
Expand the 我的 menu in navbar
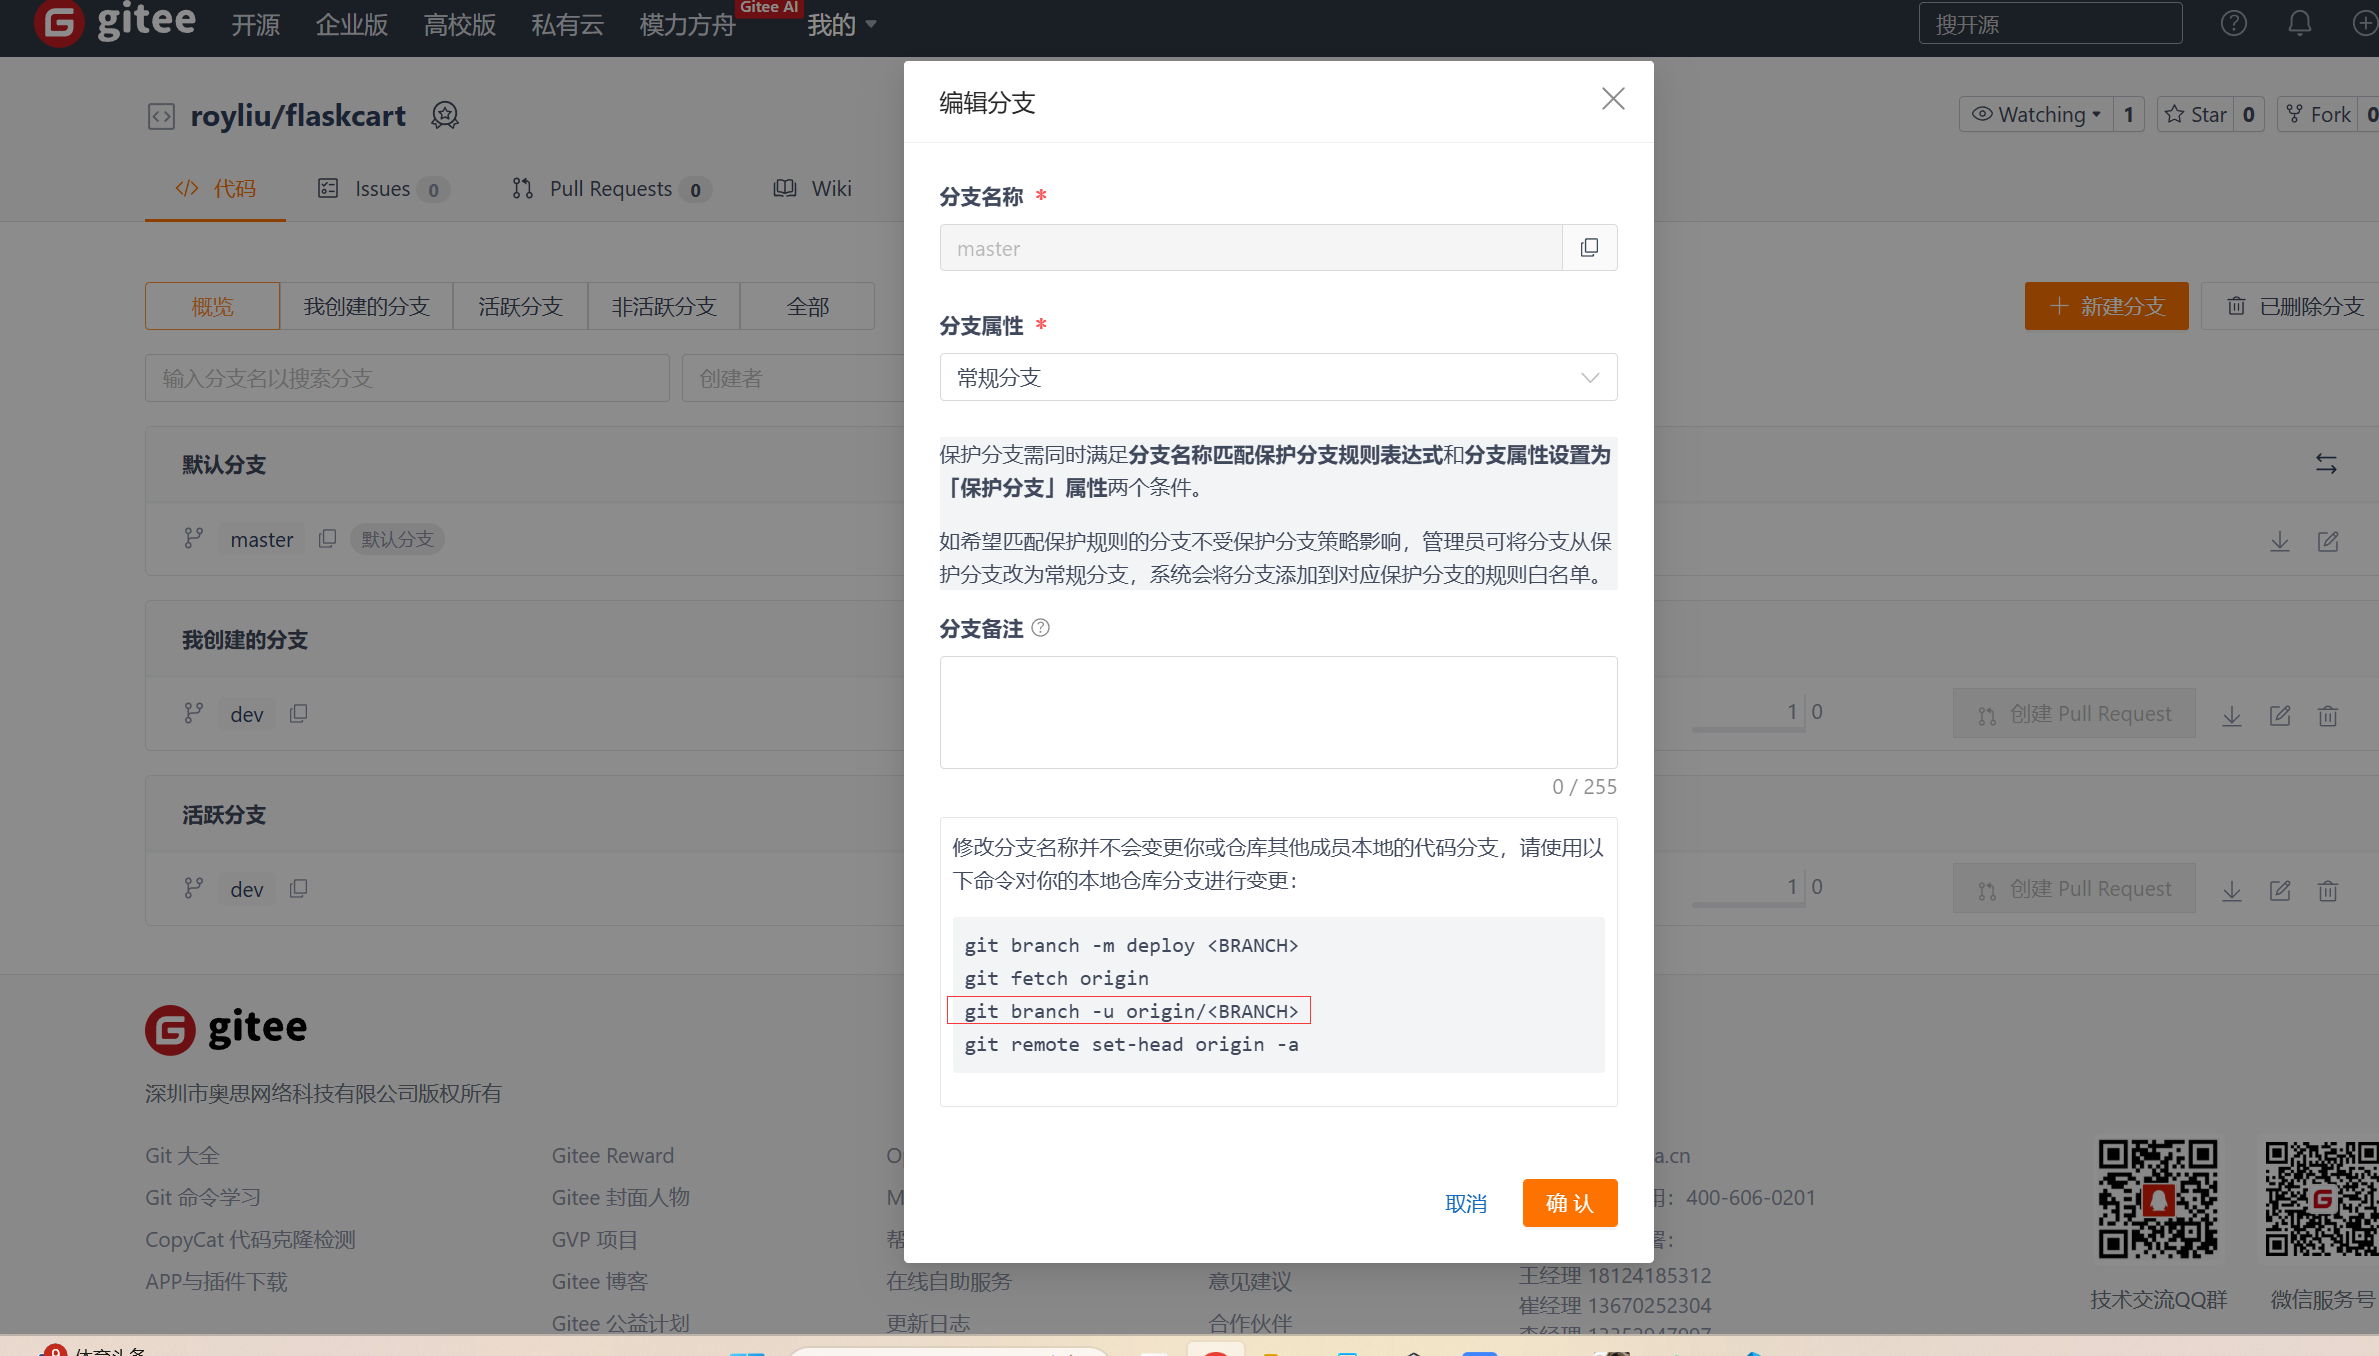(841, 24)
